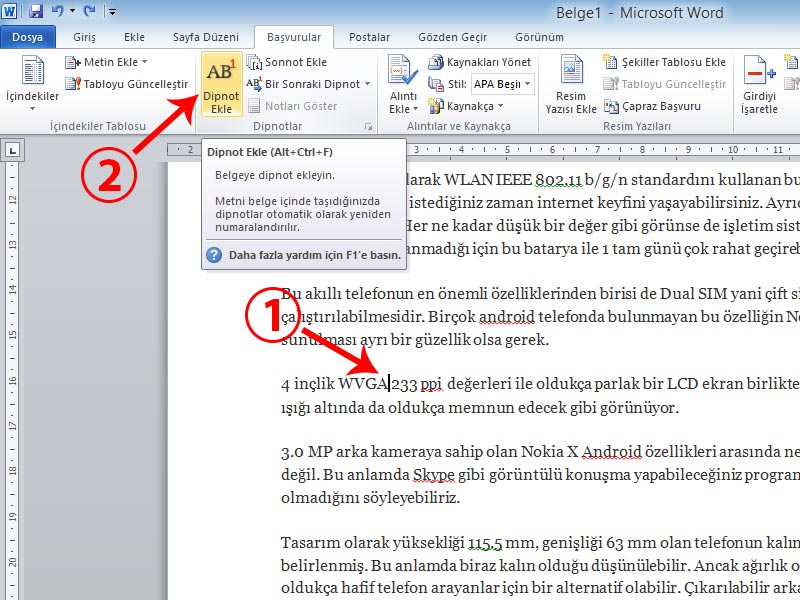Expand the Undo history dropdown arrow
The height and width of the screenshot is (600, 800).
point(72,11)
